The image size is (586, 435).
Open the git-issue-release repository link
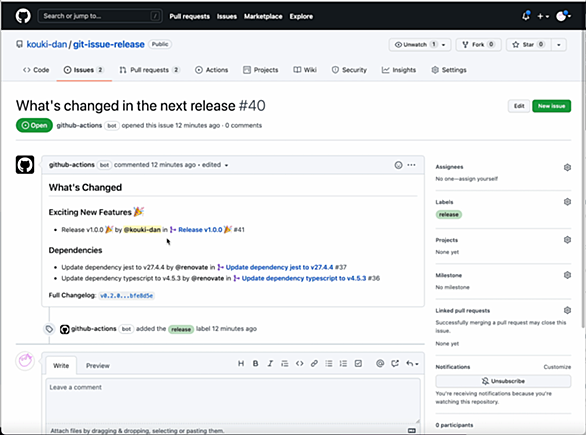point(109,44)
